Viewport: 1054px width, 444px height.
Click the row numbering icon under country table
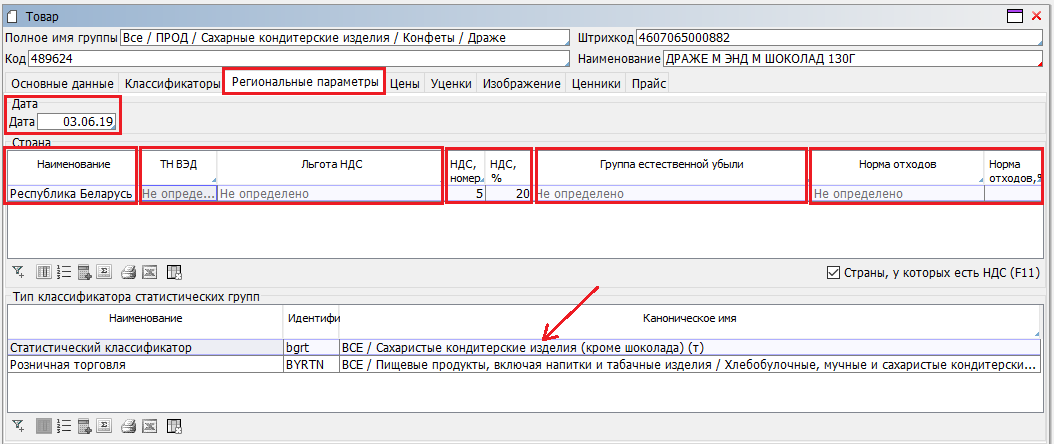[65, 272]
